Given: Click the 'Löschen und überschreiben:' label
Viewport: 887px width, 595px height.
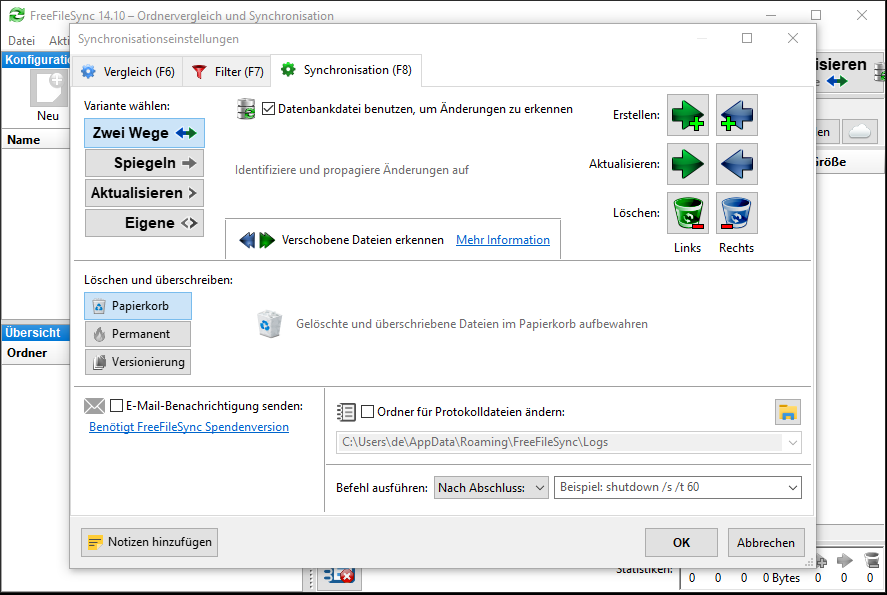Looking at the screenshot, I should (158, 280).
